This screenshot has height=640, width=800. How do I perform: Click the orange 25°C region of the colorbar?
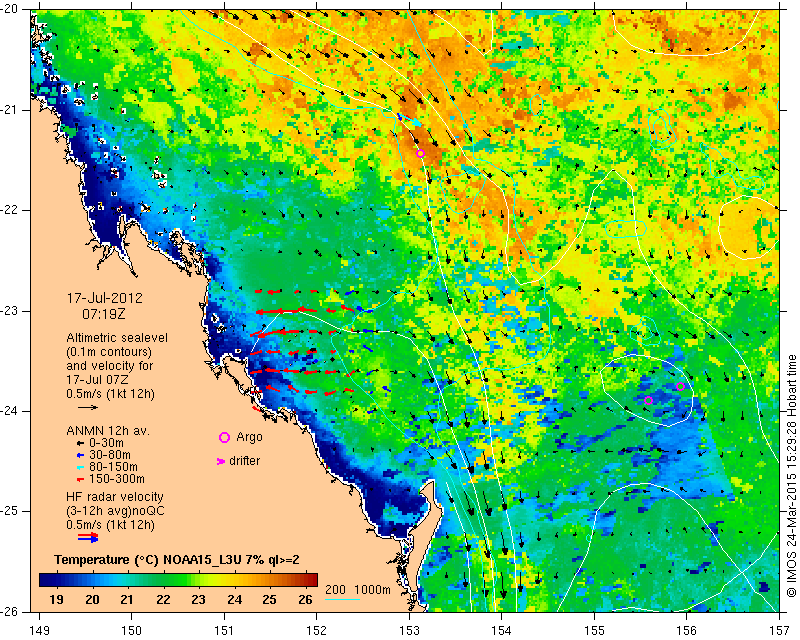point(269,580)
